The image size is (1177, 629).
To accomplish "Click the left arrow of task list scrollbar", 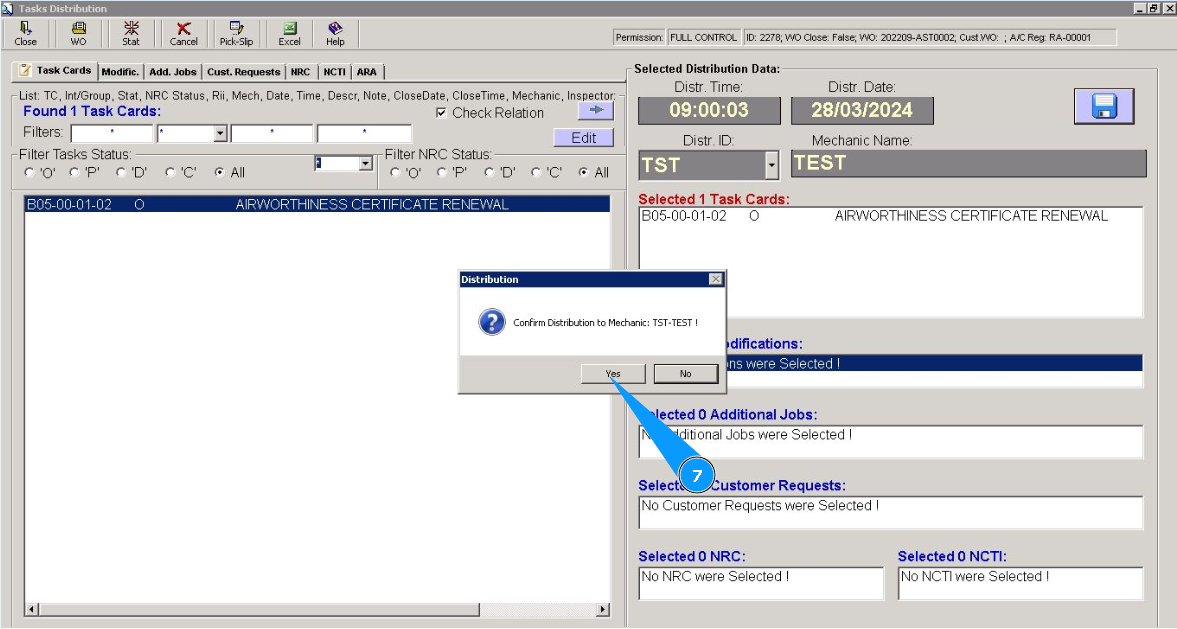I will 32,609.
